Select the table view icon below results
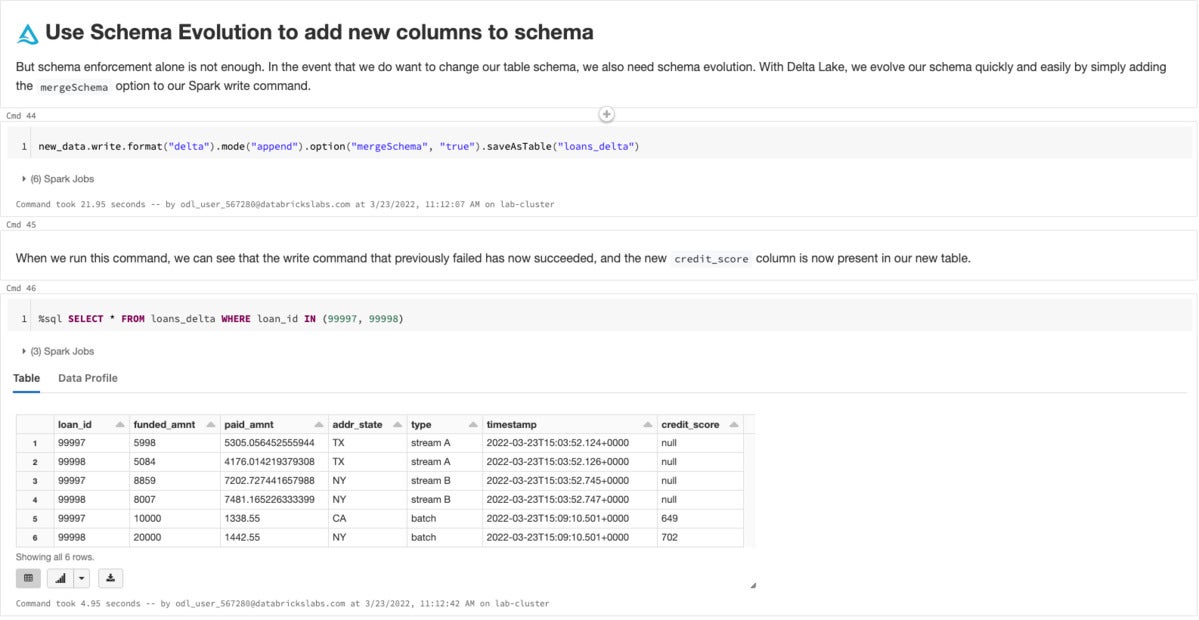Viewport: 1199px width, 620px height. 28,578
